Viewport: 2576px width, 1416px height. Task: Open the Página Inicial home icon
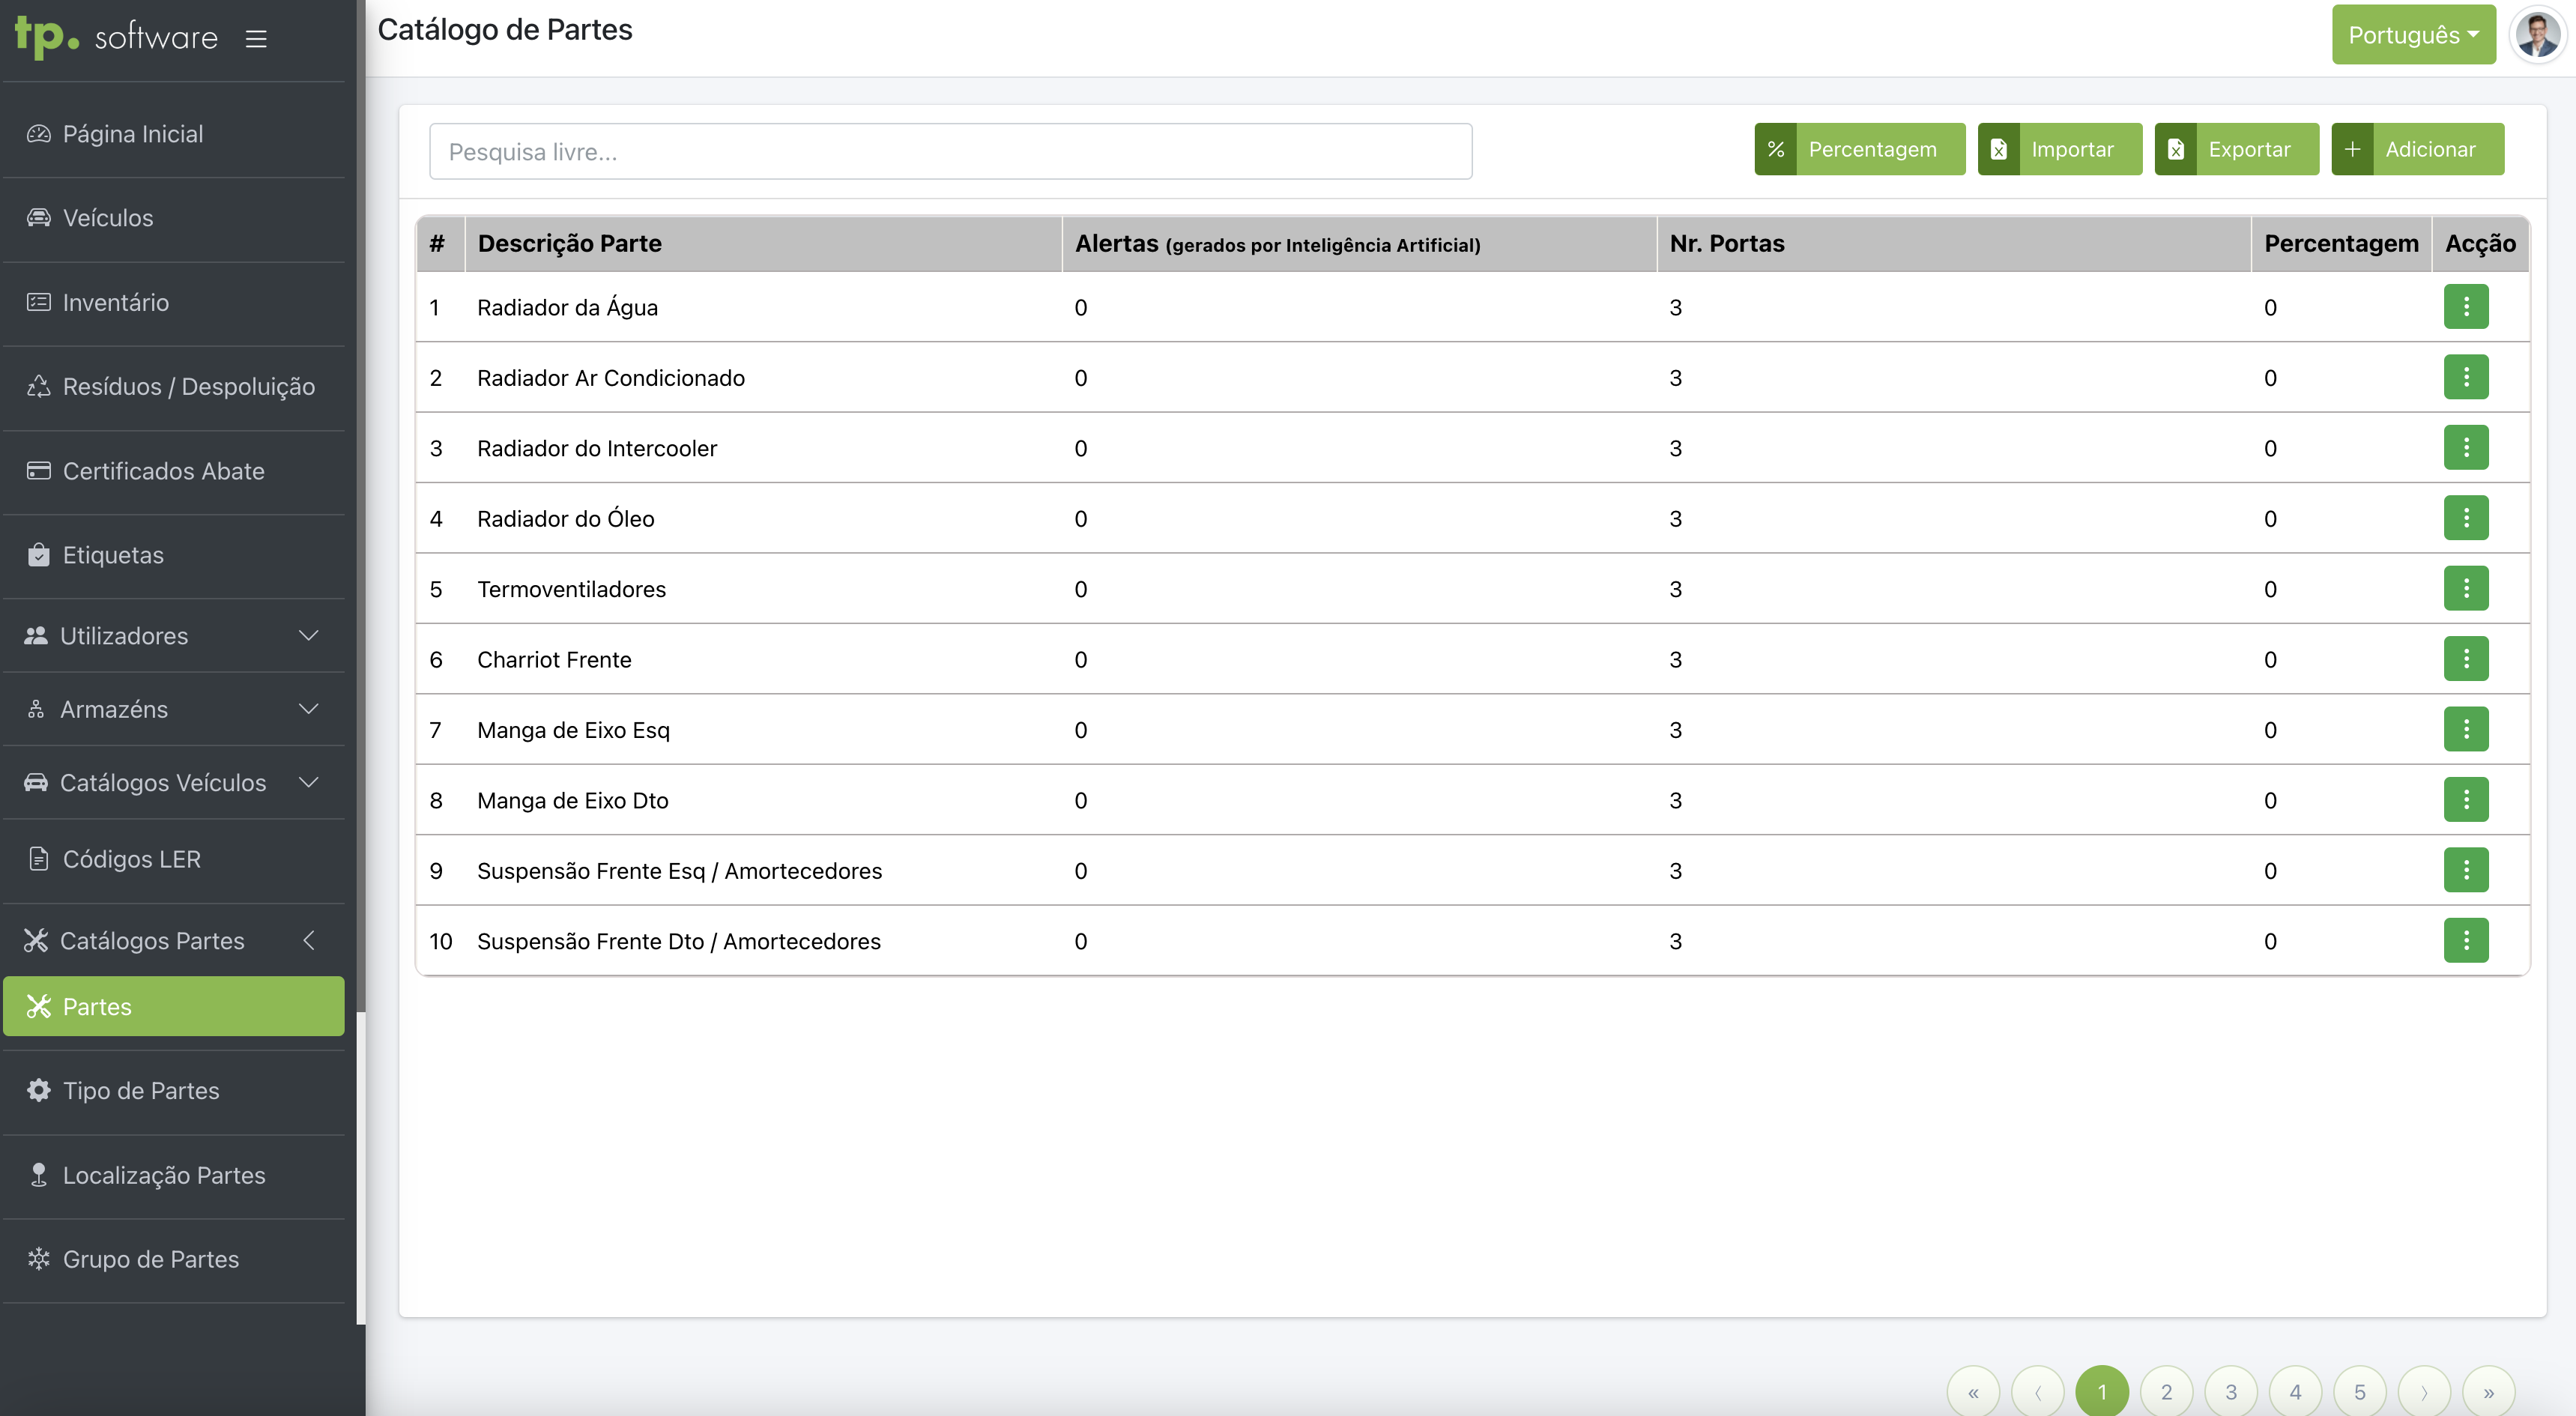tap(38, 133)
